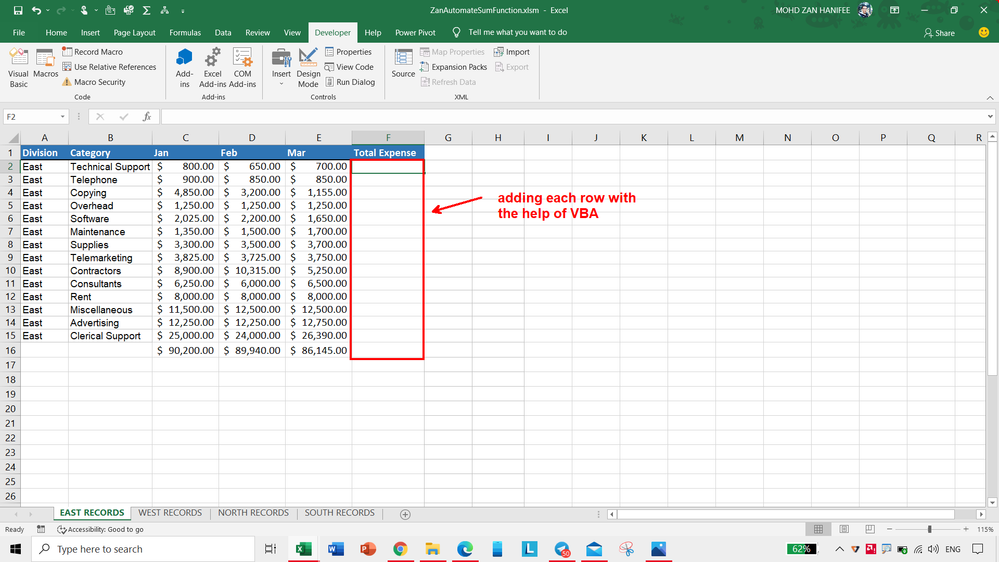Click View Code in Controls group

[349, 67]
